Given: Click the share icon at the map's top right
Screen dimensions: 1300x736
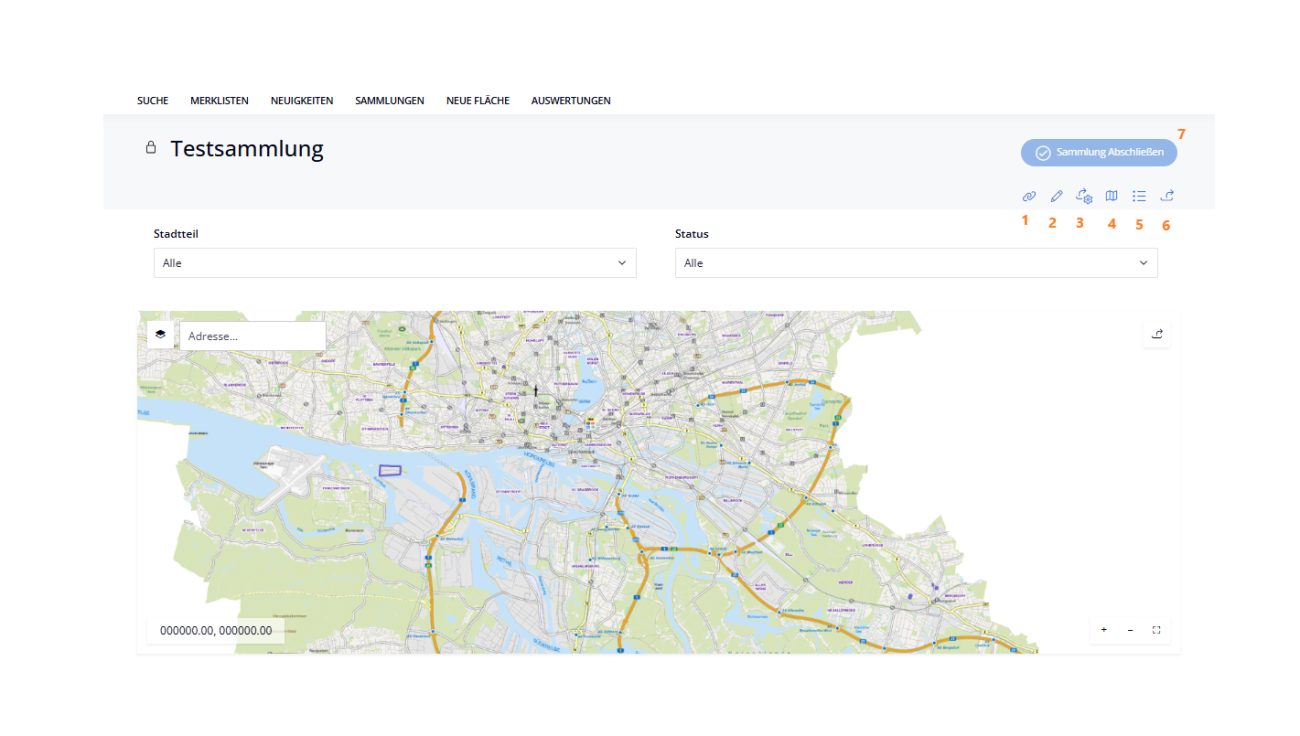Looking at the screenshot, I should (x=1156, y=334).
